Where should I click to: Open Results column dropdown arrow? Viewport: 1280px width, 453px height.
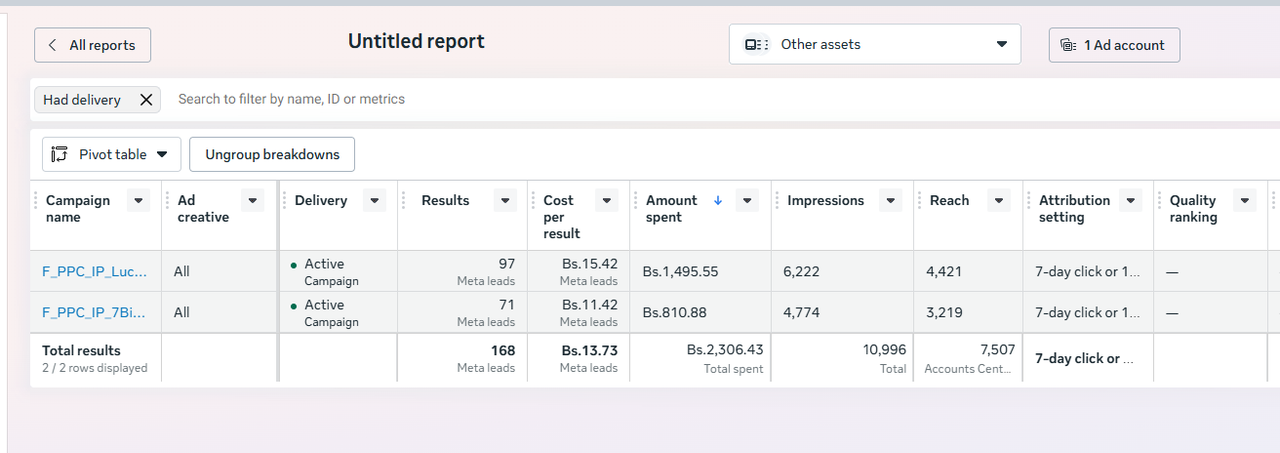507,201
